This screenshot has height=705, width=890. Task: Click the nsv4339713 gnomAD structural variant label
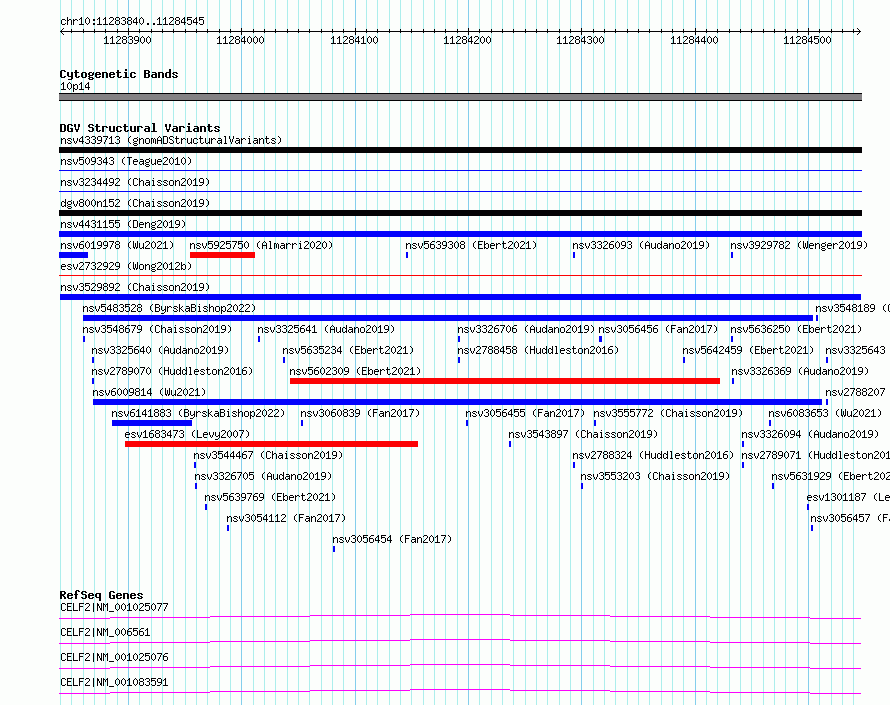point(171,140)
